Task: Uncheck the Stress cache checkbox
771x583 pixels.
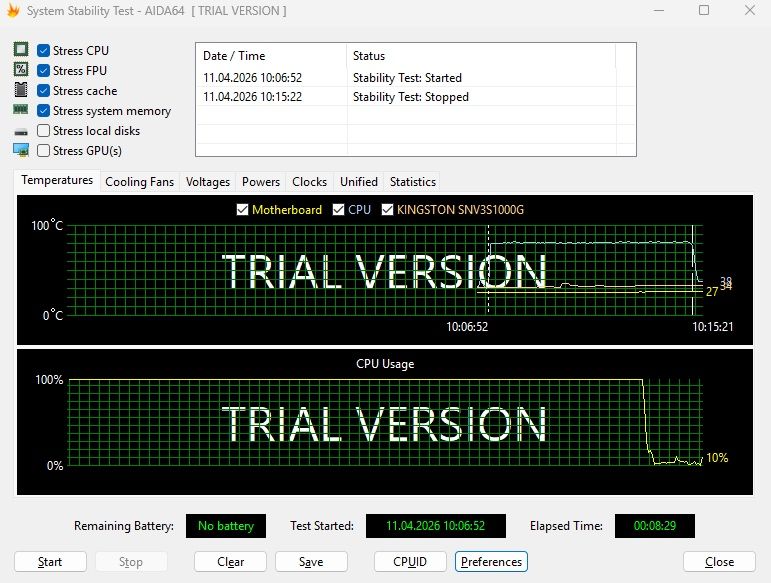Action: [43, 91]
